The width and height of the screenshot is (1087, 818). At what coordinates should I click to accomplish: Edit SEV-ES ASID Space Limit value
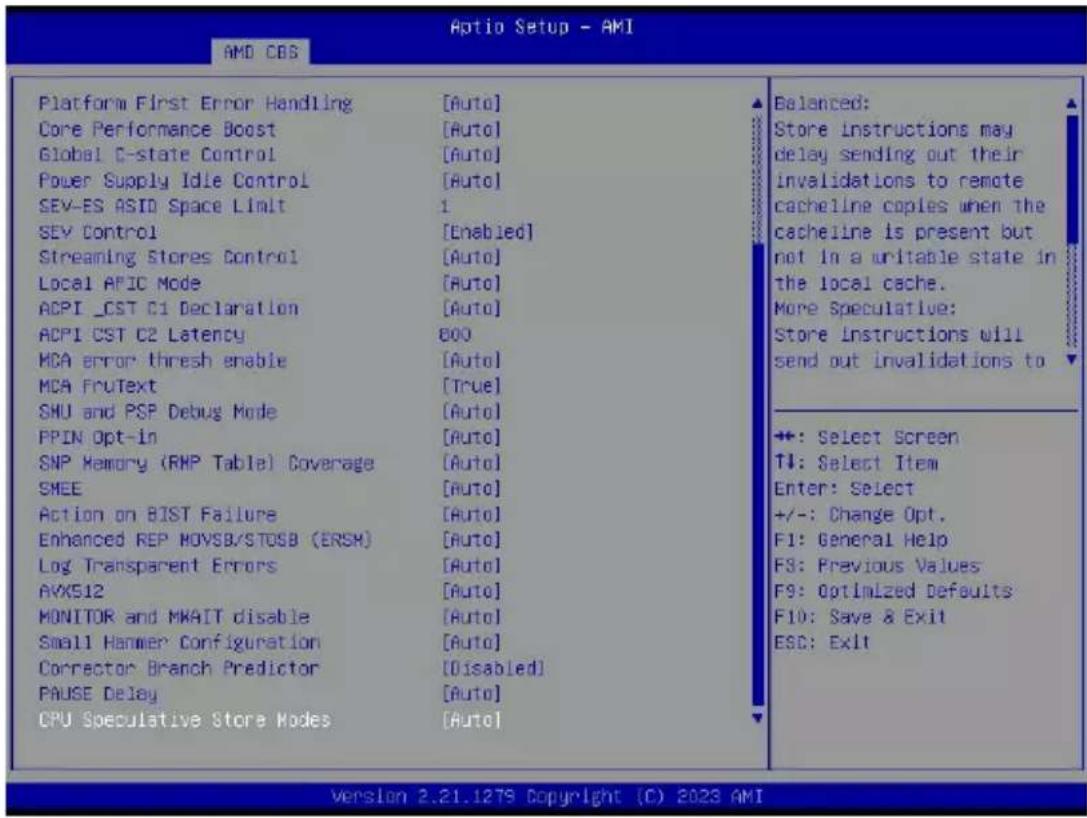[444, 207]
